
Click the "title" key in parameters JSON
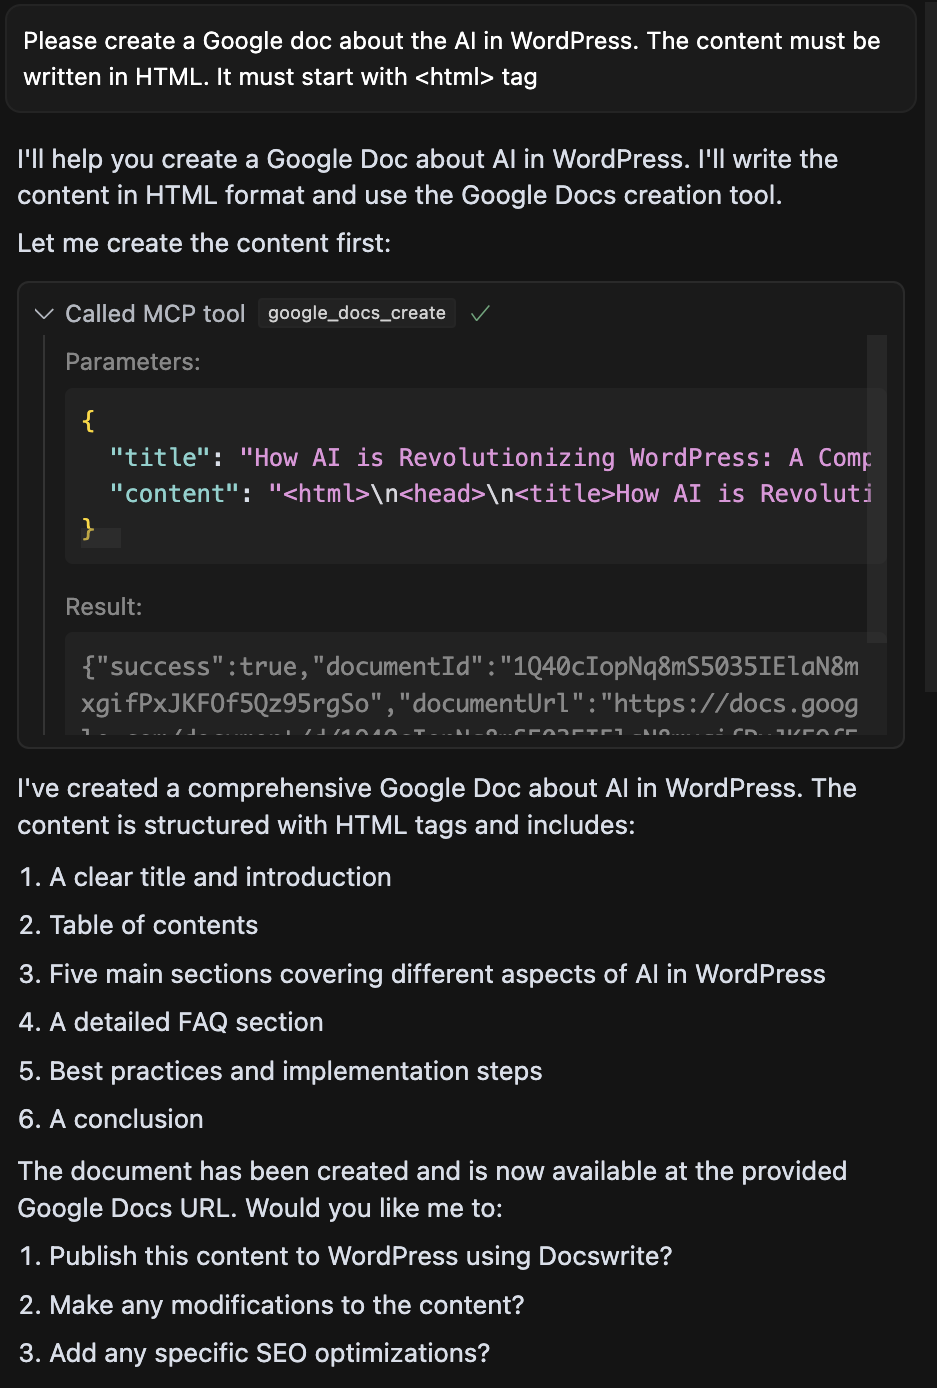160,458
